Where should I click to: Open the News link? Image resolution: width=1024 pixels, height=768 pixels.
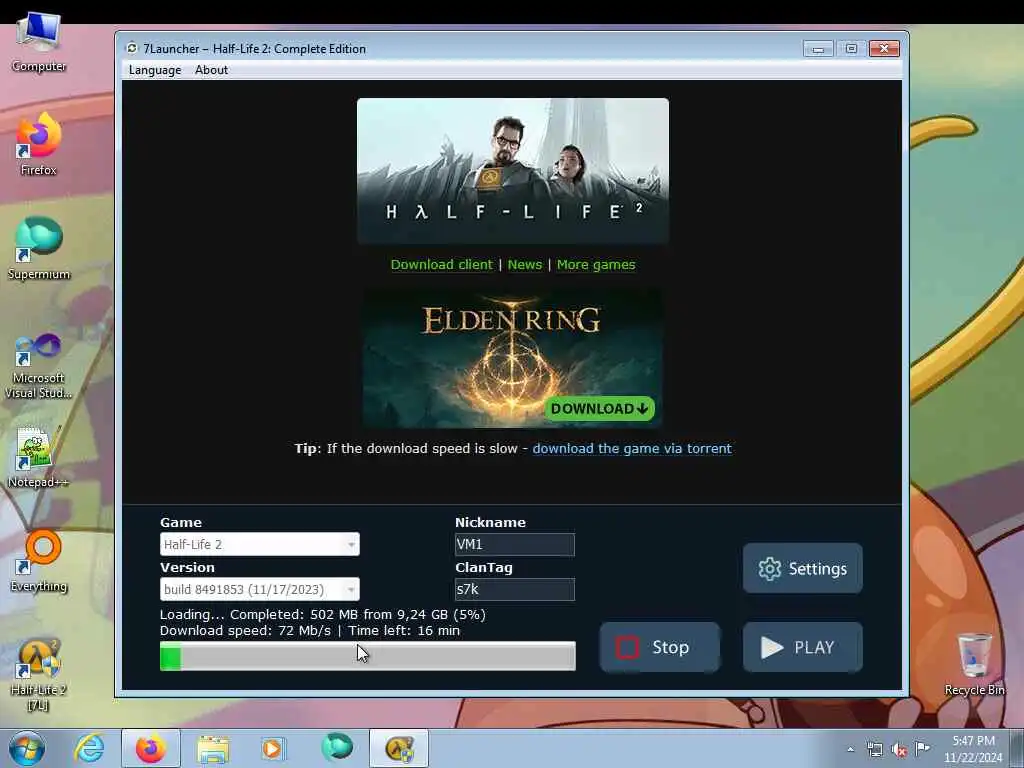pyautogui.click(x=524, y=264)
